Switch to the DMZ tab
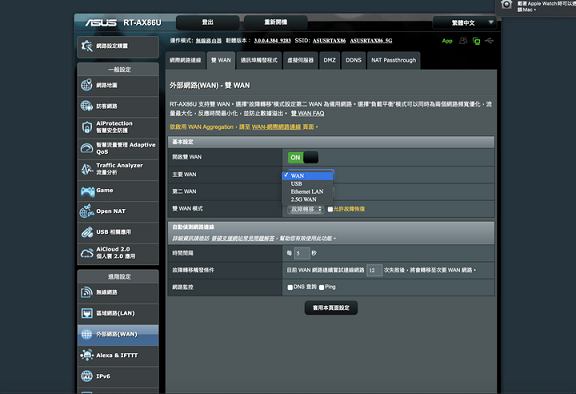This screenshot has height=394, width=576. 330,61
